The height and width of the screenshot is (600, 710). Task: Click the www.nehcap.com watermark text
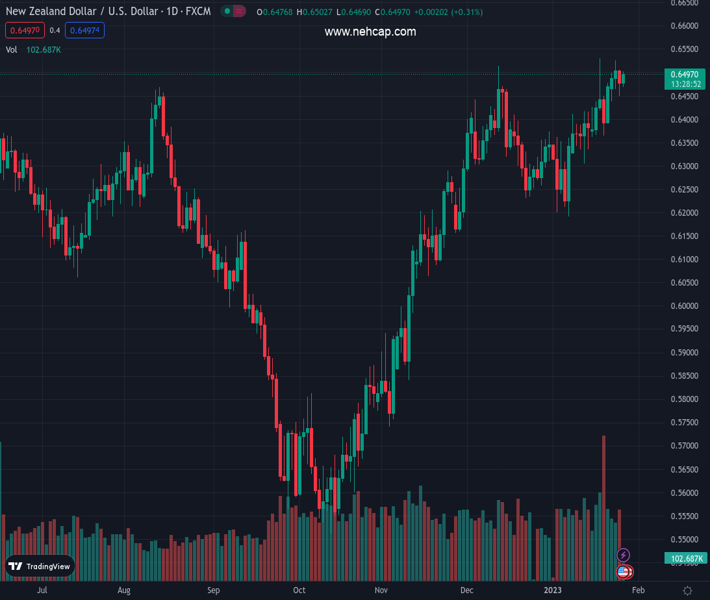point(370,32)
